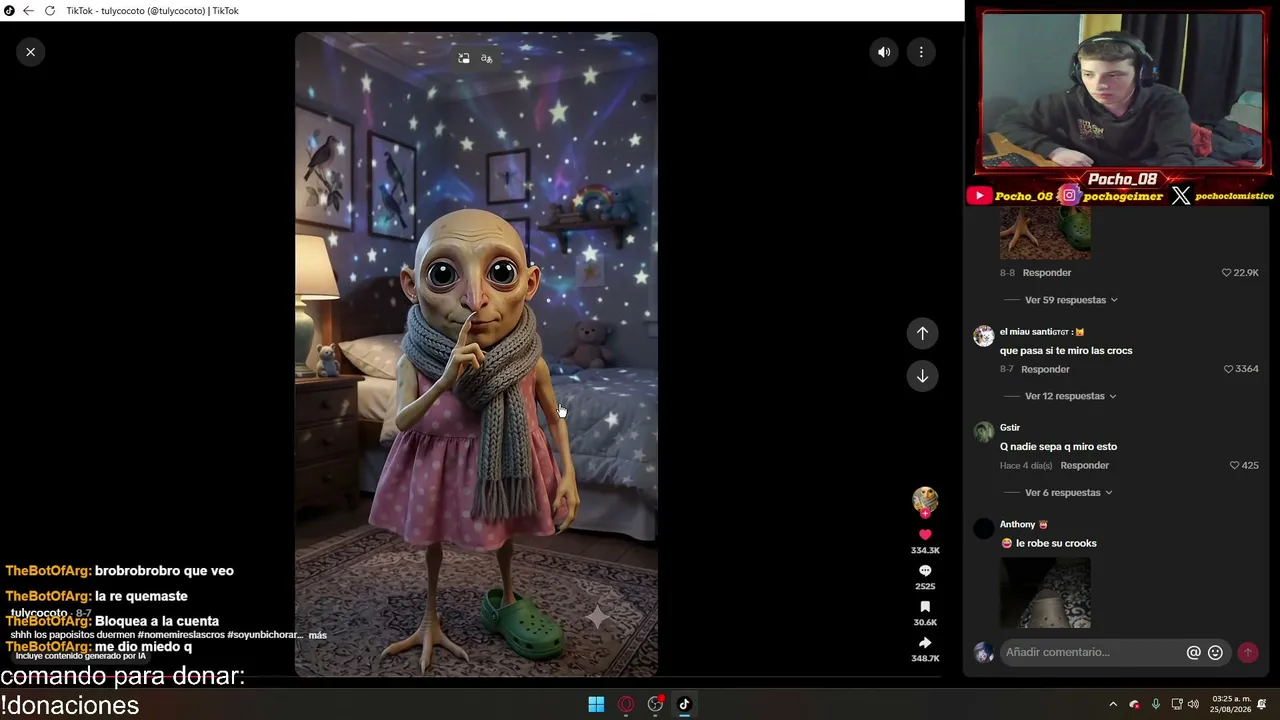Reload the TikTok page
1280x720 pixels.
click(x=50, y=11)
